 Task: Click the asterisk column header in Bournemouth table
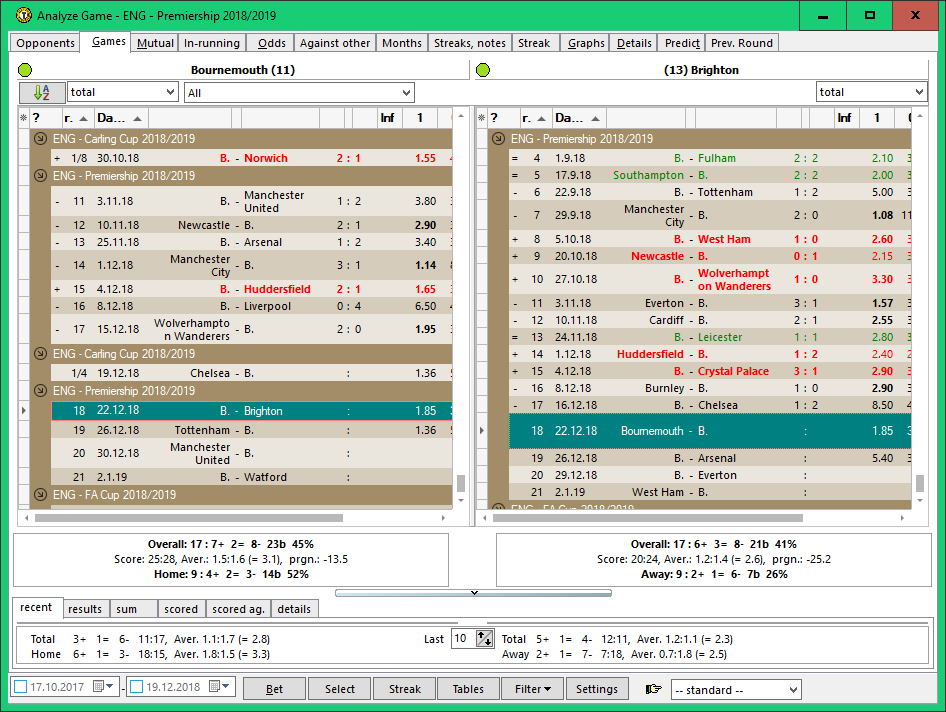click(24, 118)
